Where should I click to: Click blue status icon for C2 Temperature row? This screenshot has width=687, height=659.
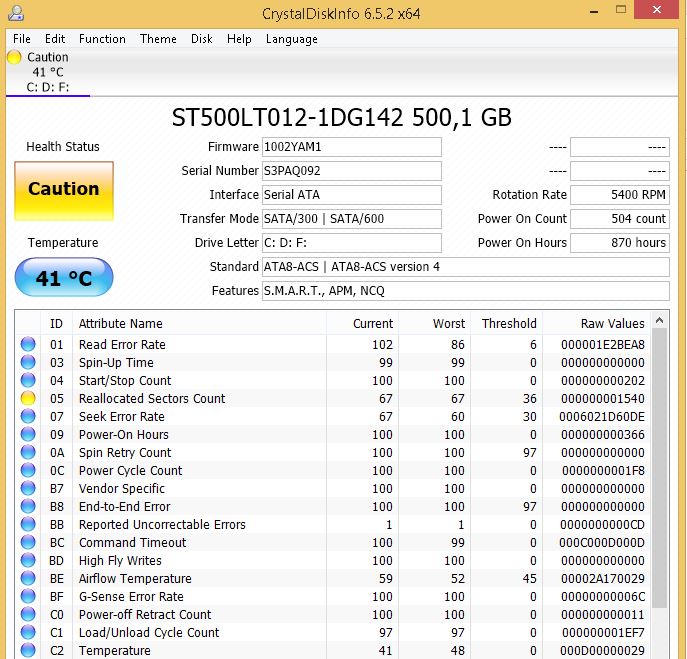point(28,650)
